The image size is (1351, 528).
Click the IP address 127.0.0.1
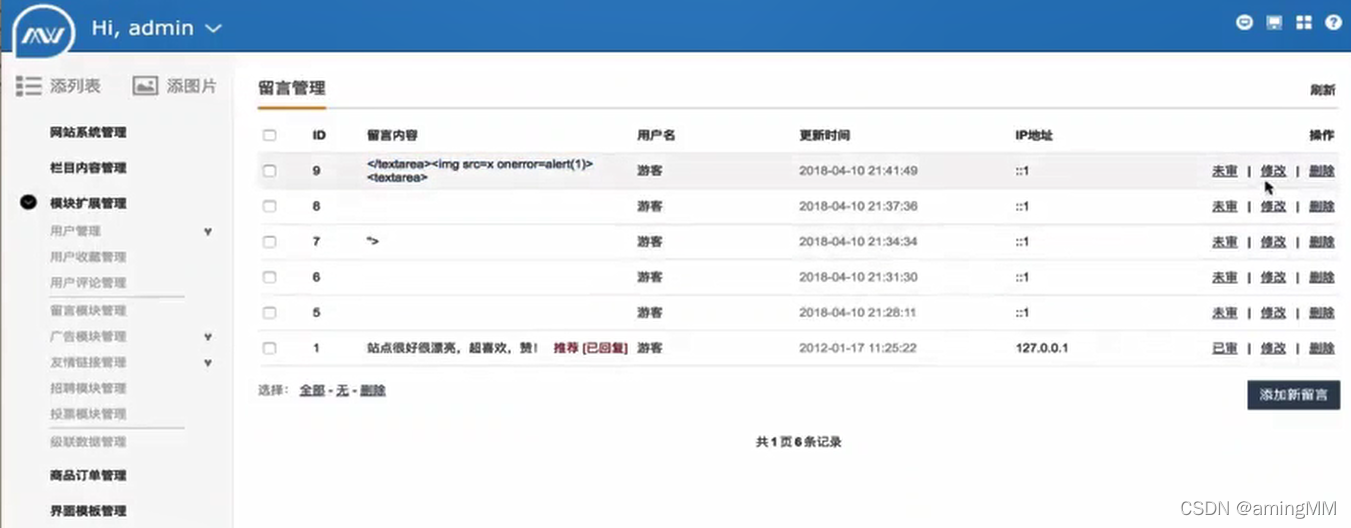coord(1042,348)
